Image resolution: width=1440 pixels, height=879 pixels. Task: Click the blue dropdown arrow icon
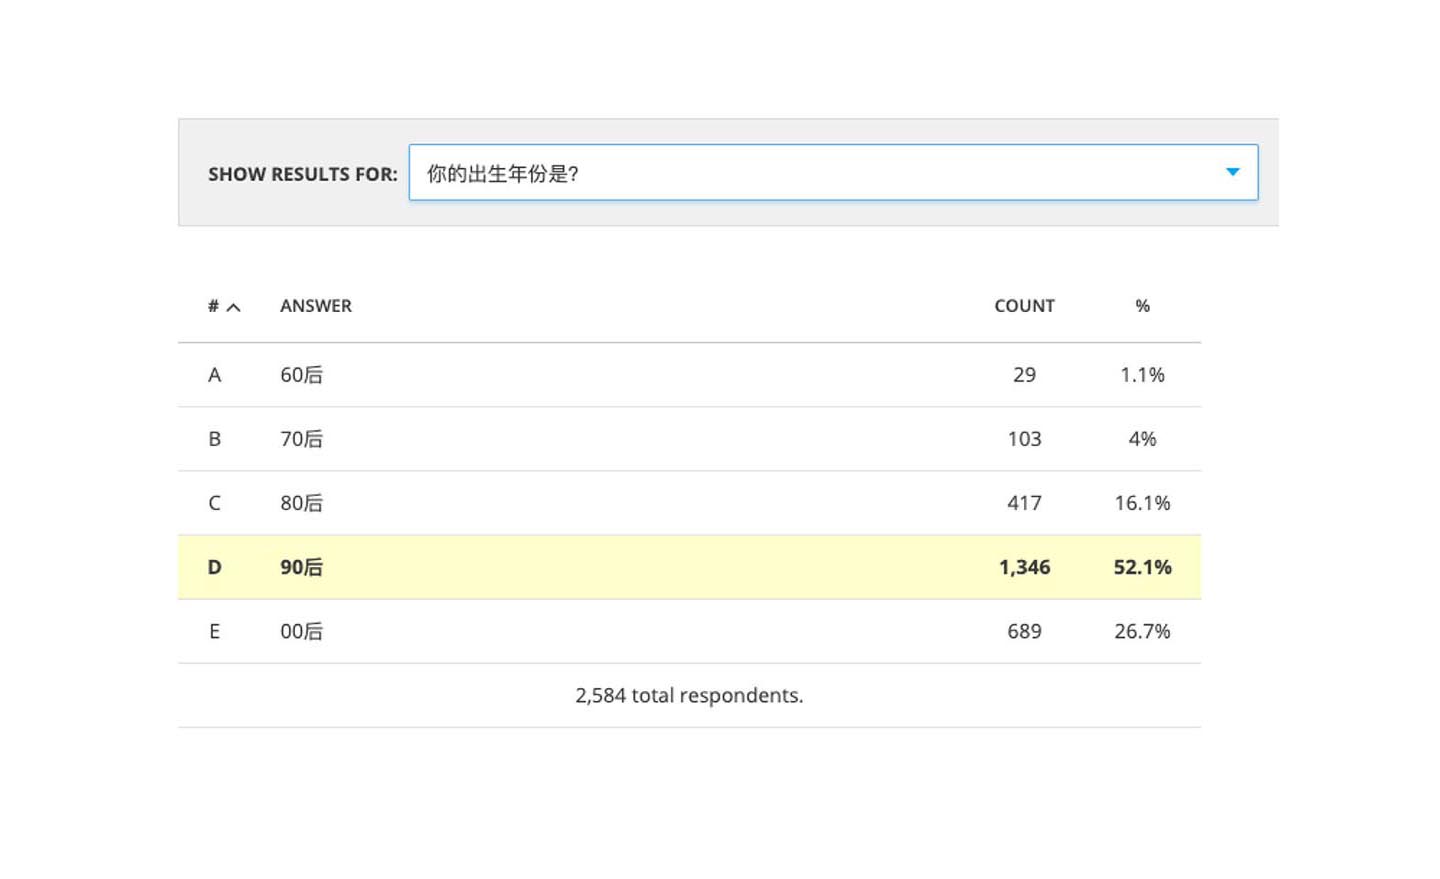(x=1233, y=172)
